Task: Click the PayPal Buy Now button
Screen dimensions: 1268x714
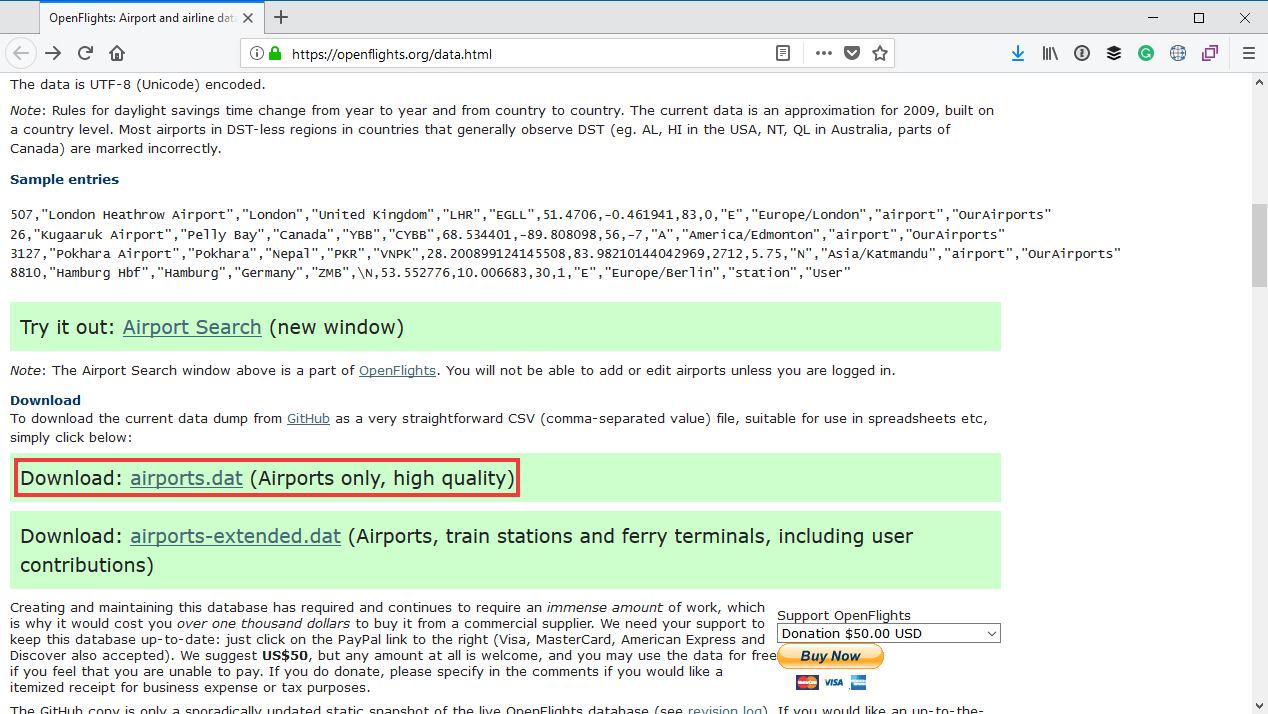Action: pos(830,656)
